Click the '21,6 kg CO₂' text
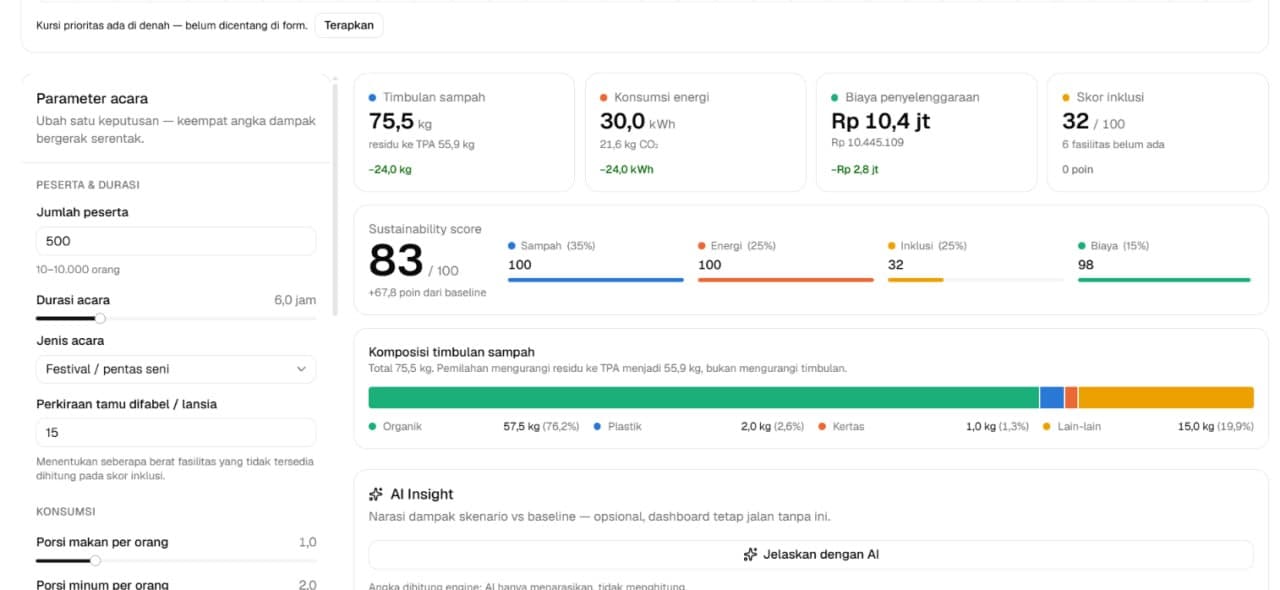1280x590 pixels. click(629, 144)
